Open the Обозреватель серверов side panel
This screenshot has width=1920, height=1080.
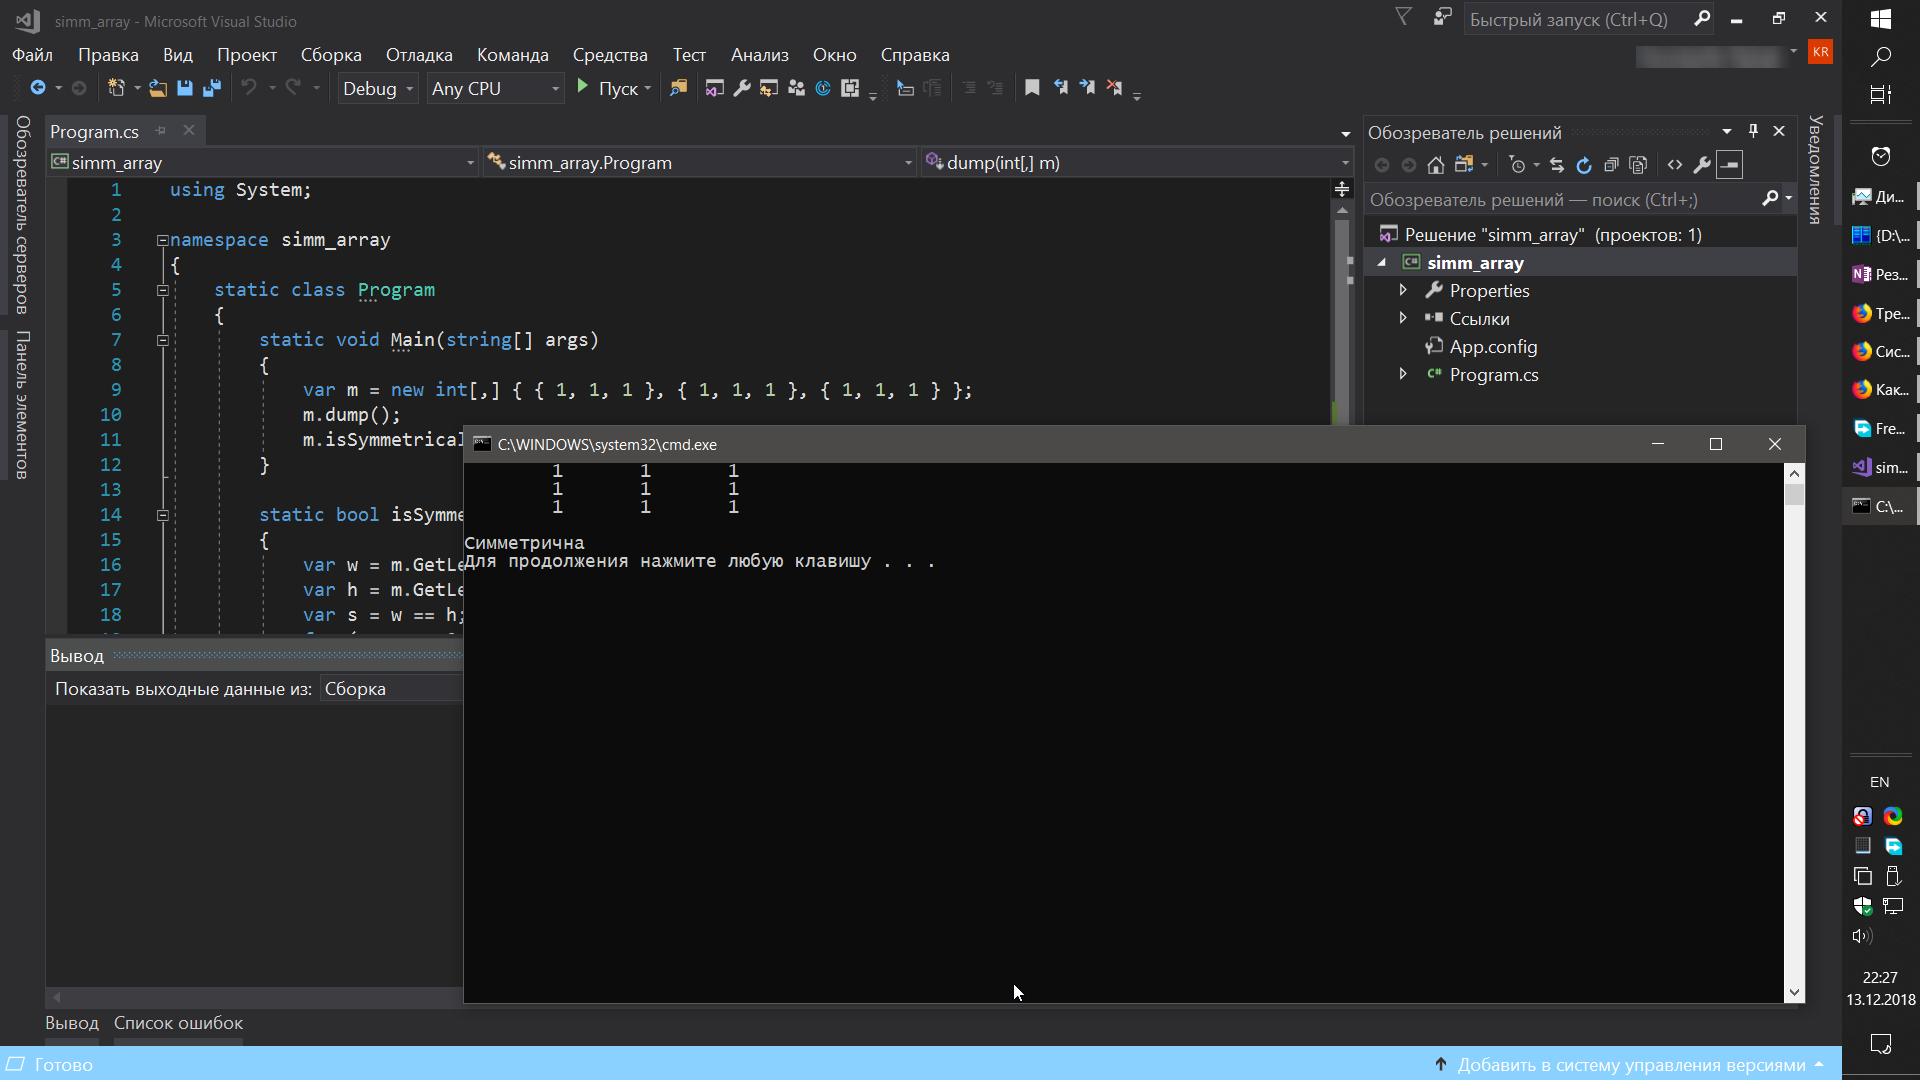[x=22, y=215]
